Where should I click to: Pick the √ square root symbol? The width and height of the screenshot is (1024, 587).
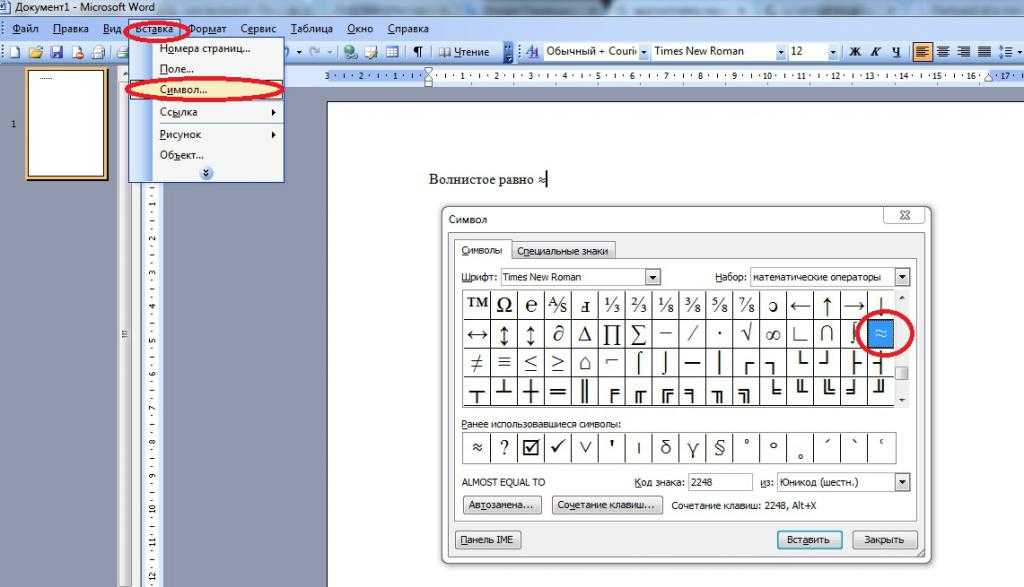[x=746, y=334]
